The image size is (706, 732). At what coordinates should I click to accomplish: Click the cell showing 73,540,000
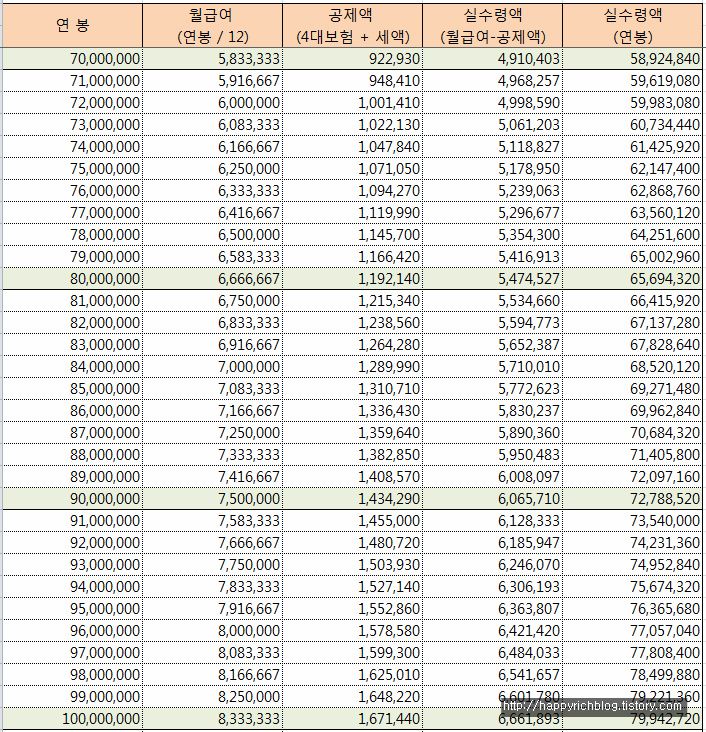[633, 521]
